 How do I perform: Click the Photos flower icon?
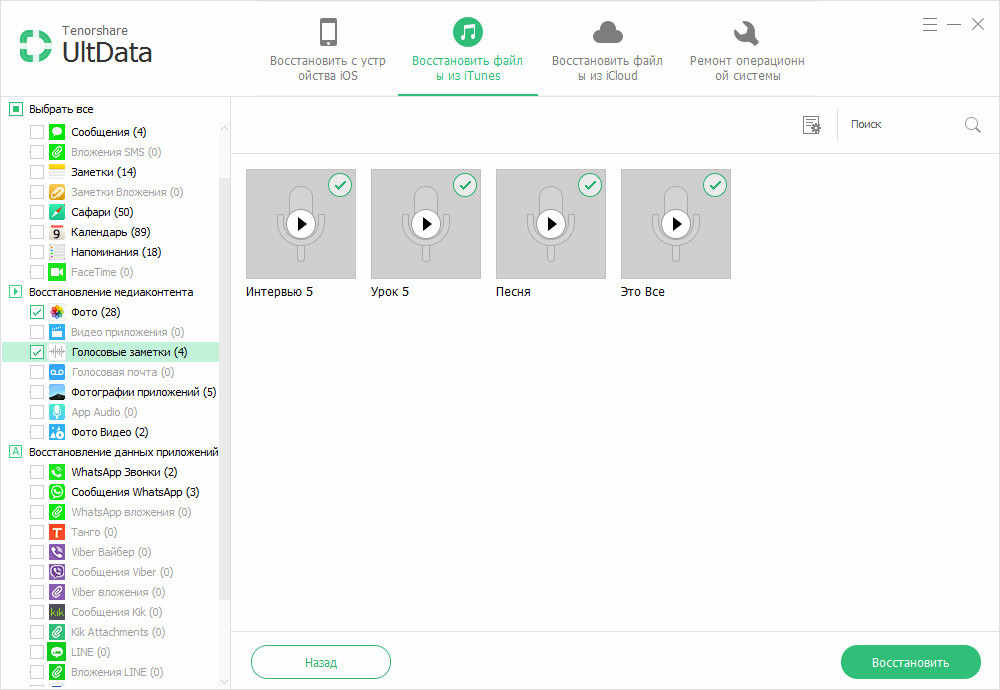(x=57, y=312)
